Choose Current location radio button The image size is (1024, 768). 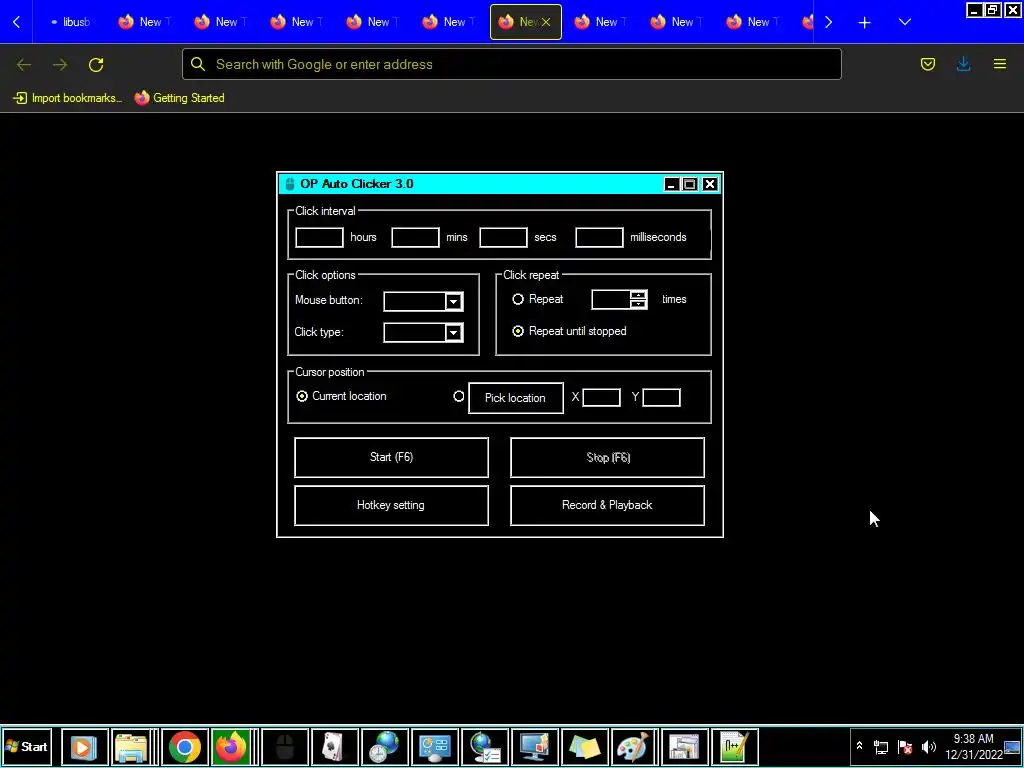(x=302, y=396)
